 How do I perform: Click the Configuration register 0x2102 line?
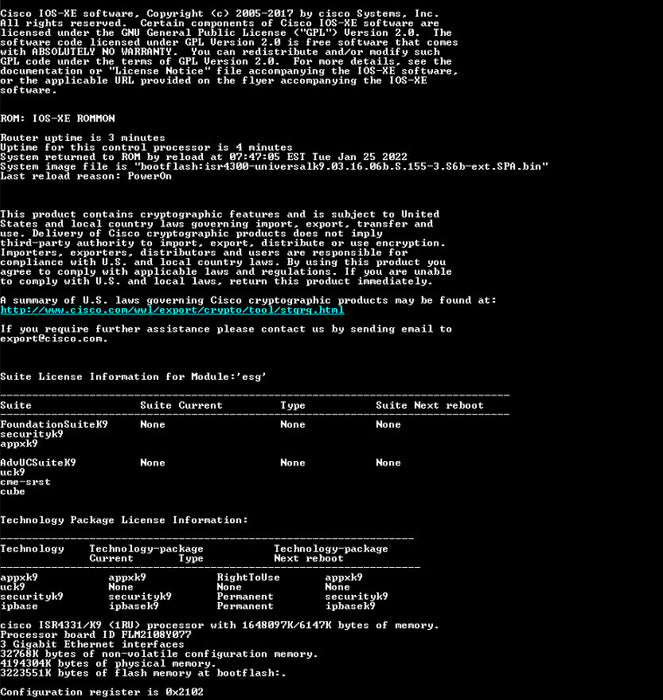click(102, 692)
